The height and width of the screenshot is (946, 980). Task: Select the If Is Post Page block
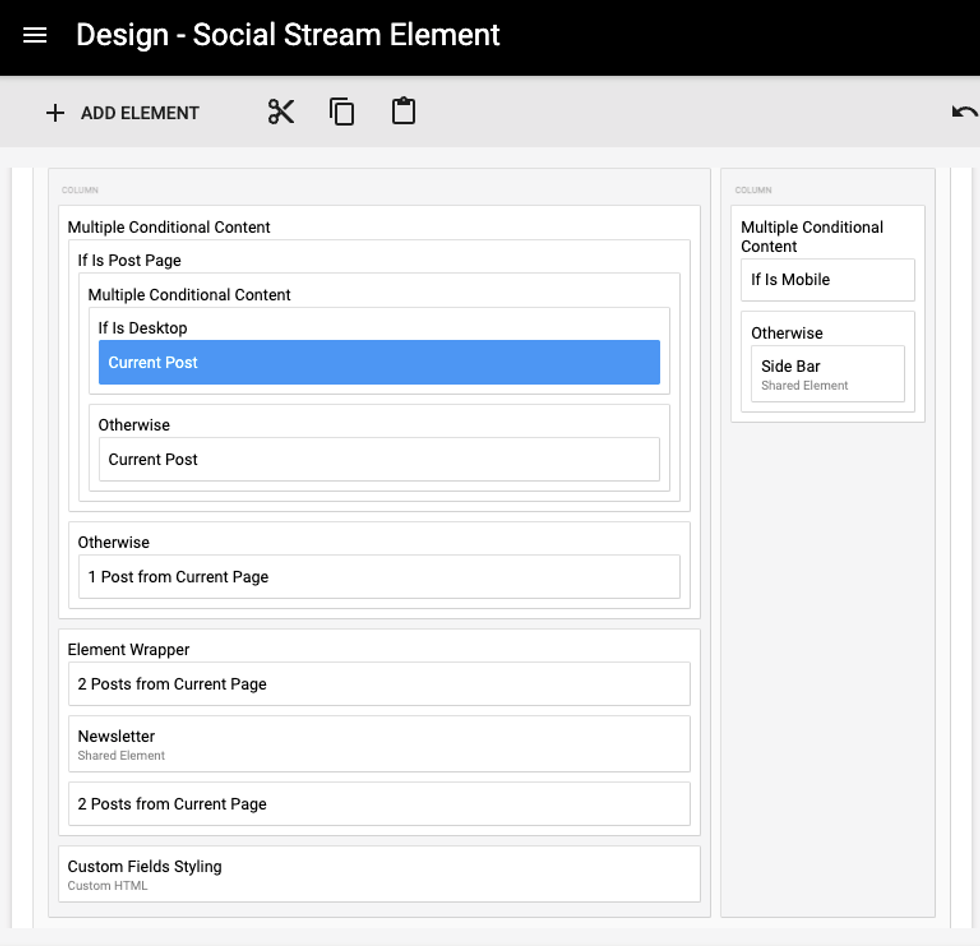(x=130, y=260)
